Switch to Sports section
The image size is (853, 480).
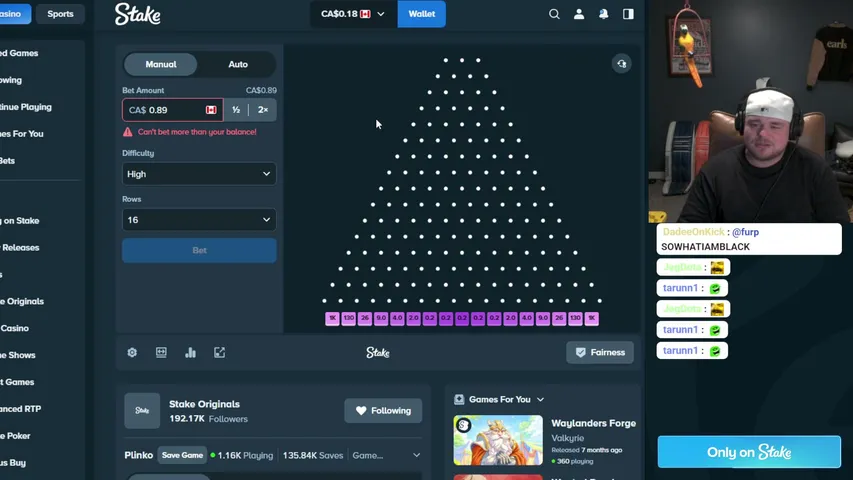(60, 14)
